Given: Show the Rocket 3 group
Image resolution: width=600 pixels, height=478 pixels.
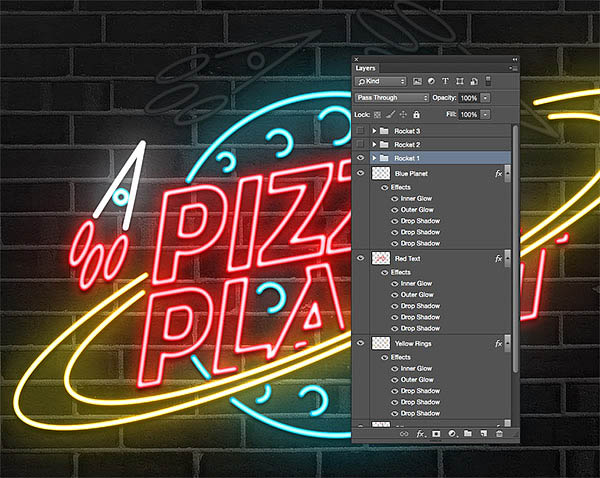Looking at the screenshot, I should (x=361, y=131).
